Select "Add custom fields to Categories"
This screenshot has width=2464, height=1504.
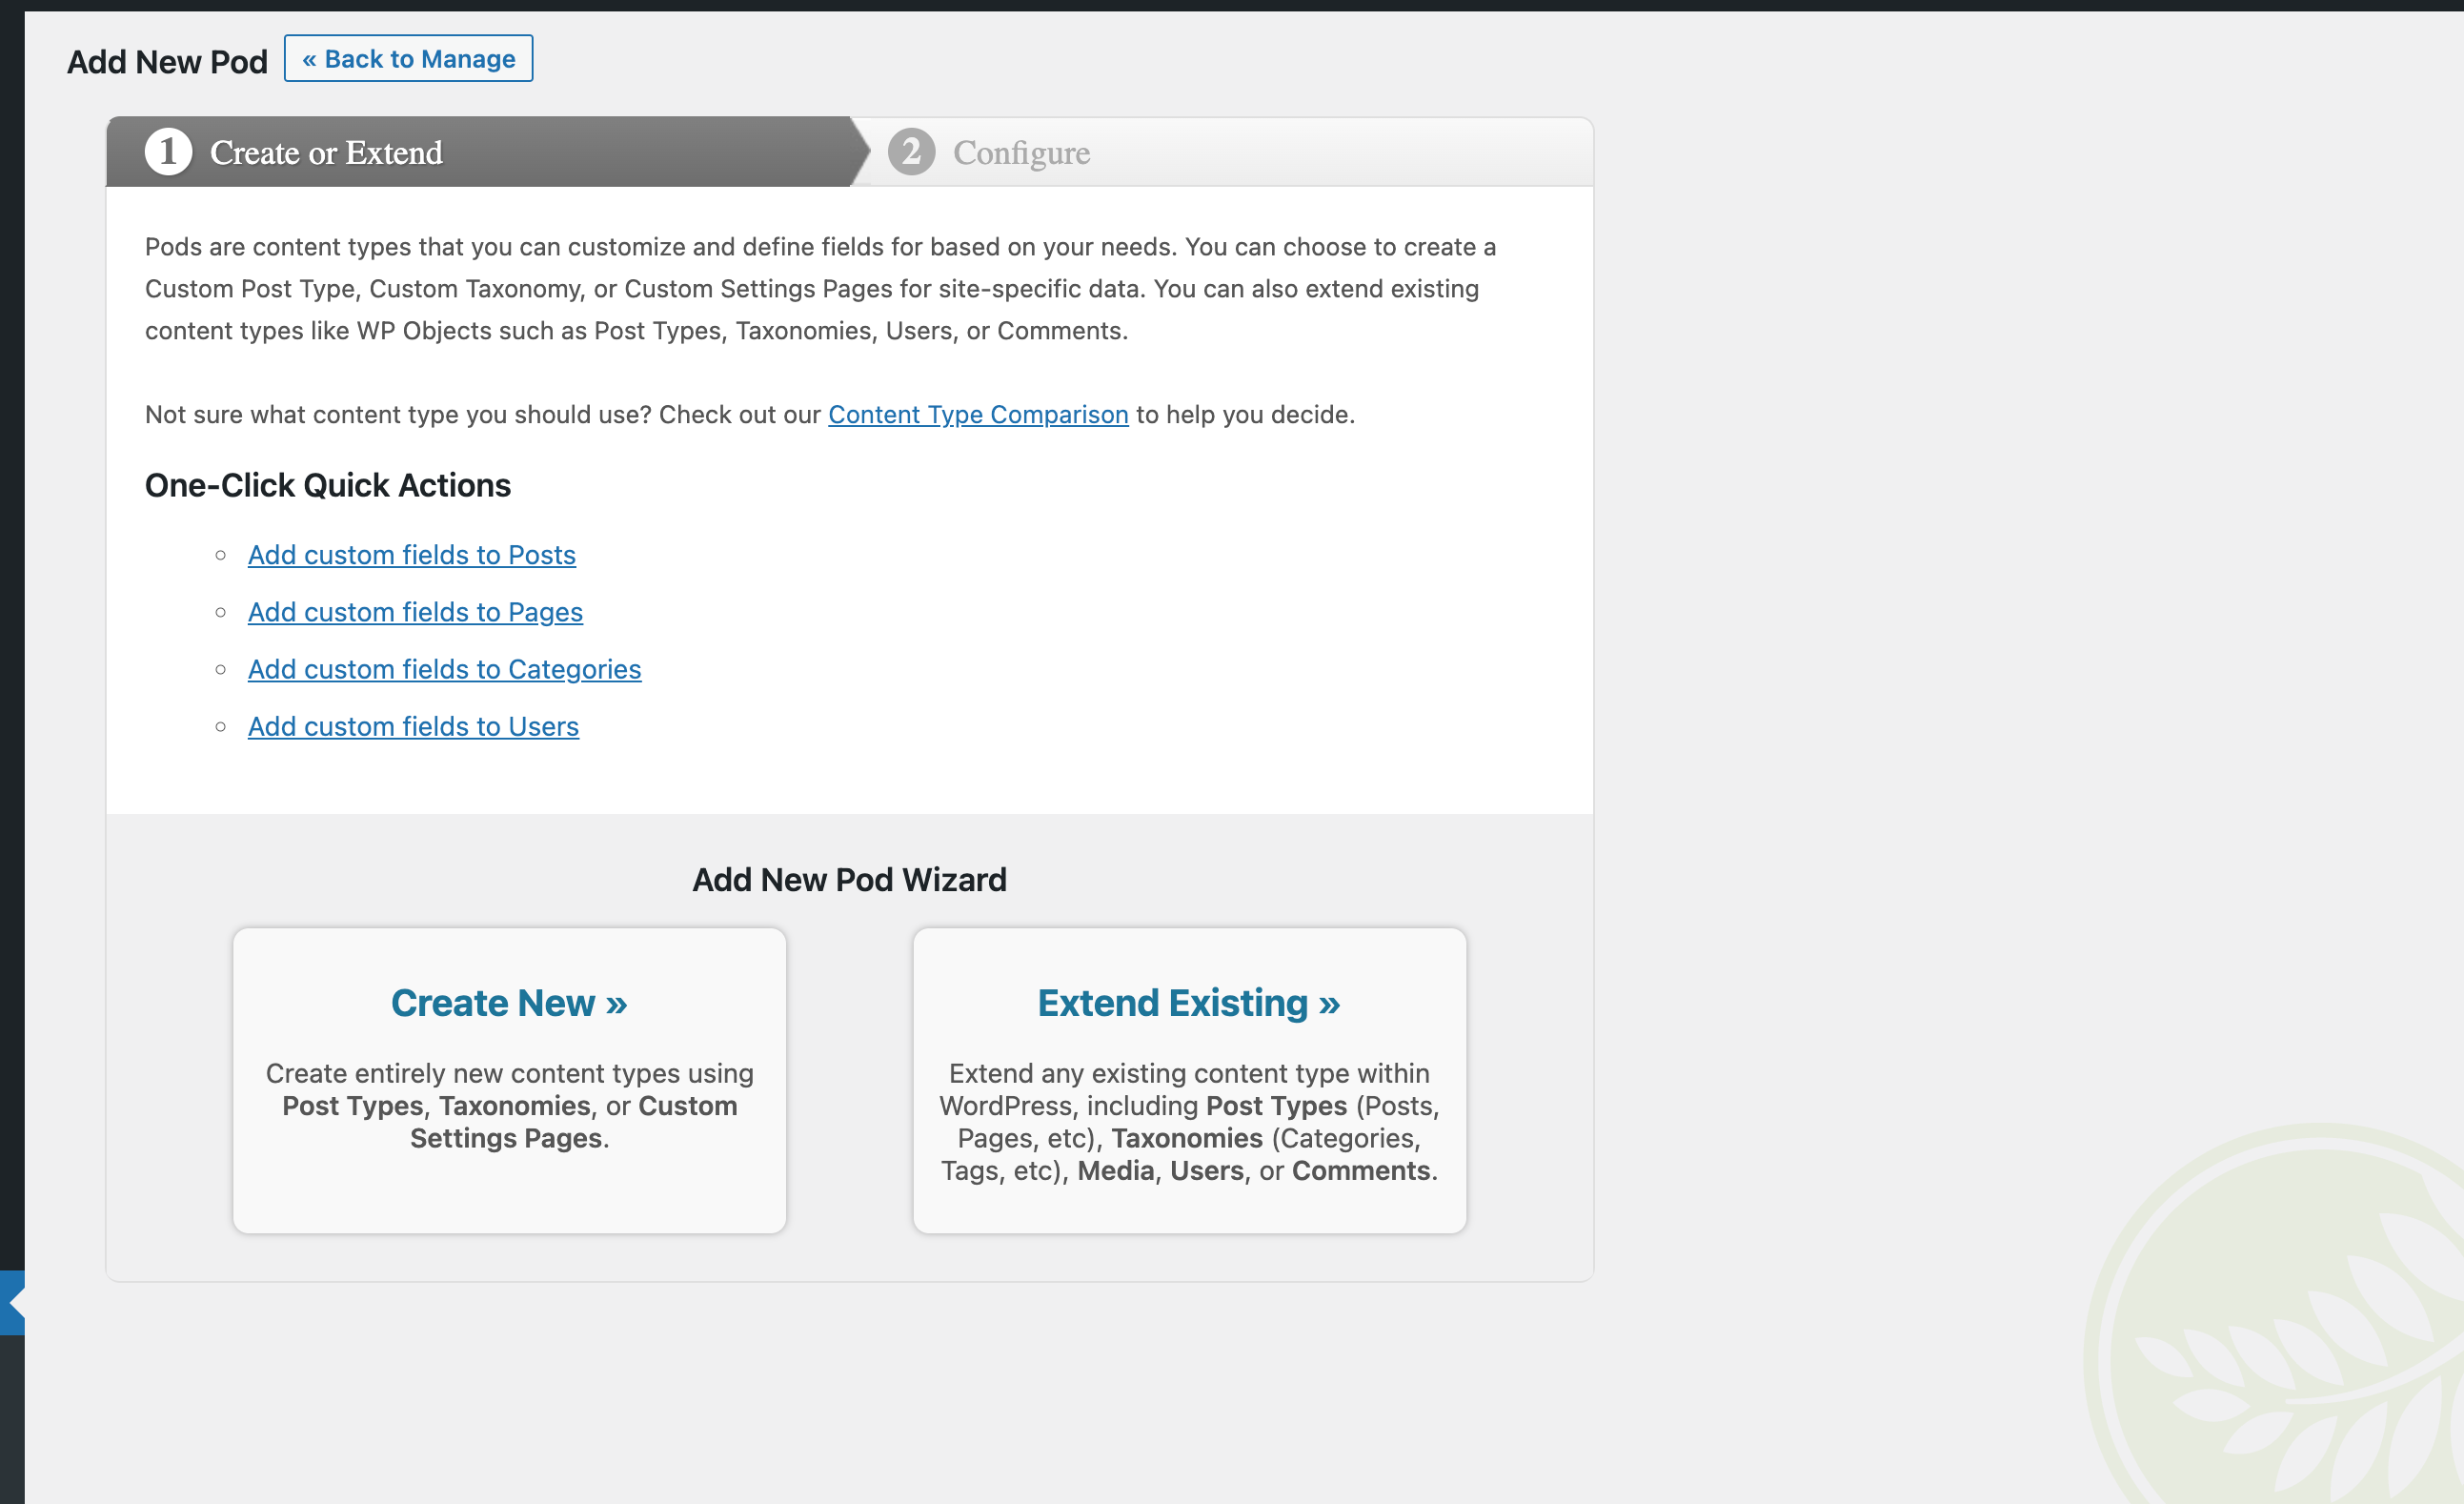coord(444,669)
